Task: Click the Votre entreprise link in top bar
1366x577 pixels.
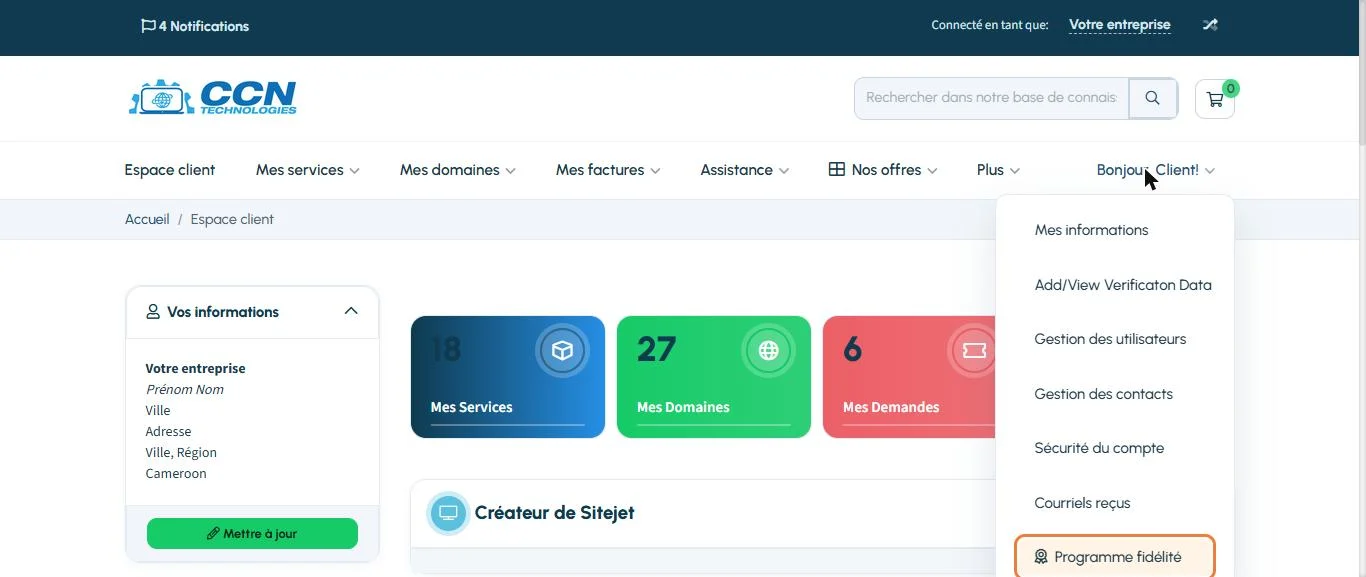Action: (x=1119, y=25)
